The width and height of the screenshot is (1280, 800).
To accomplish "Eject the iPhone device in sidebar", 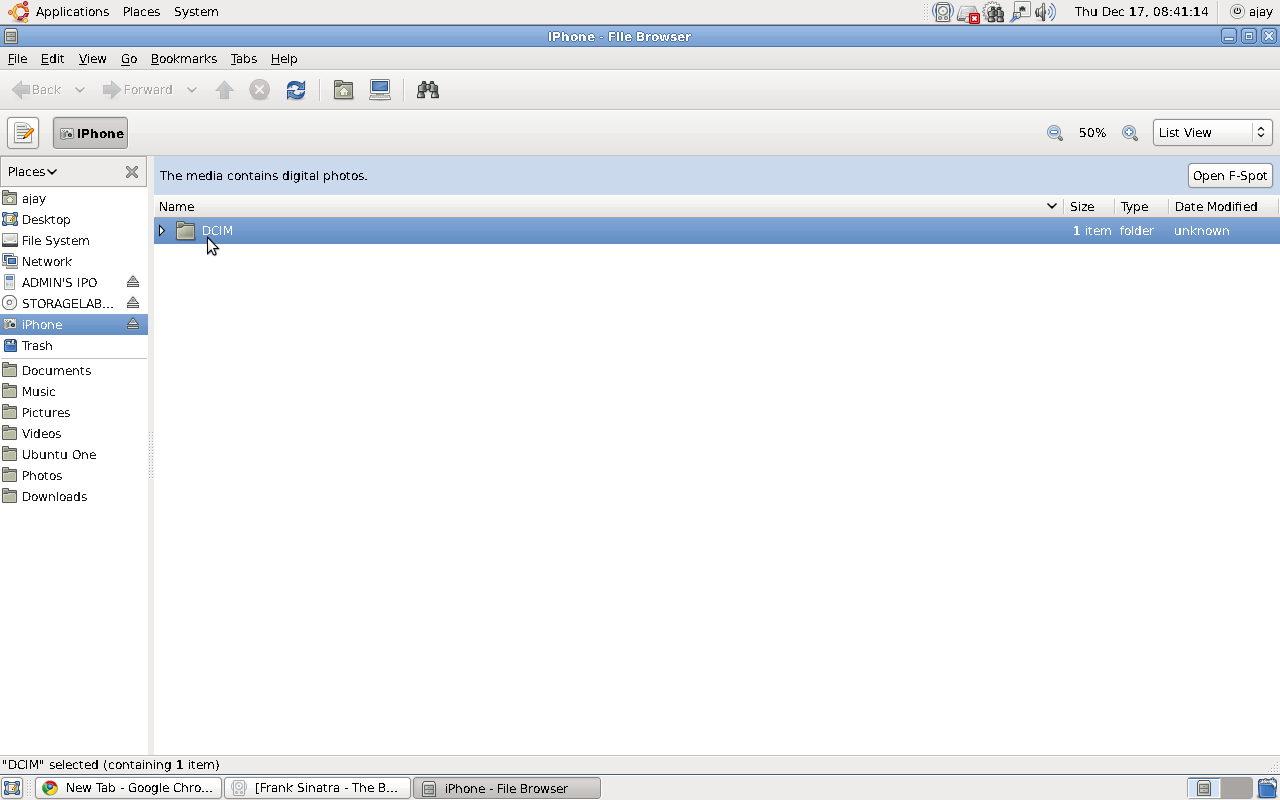I will tap(133, 324).
